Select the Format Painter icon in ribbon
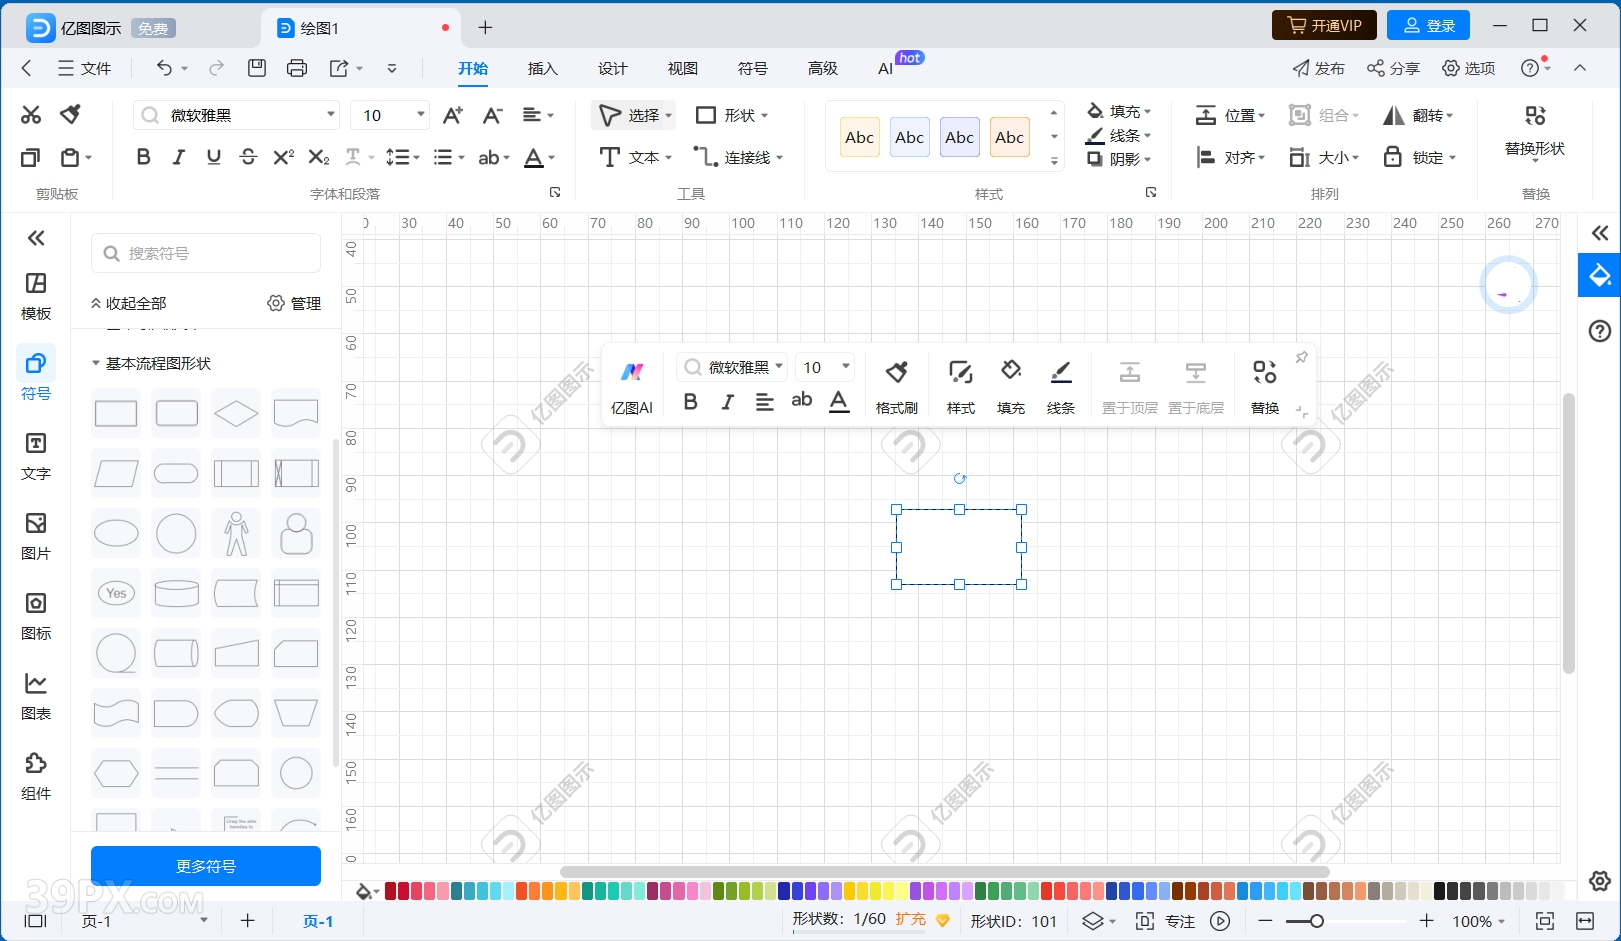The width and height of the screenshot is (1621, 941). coord(70,115)
